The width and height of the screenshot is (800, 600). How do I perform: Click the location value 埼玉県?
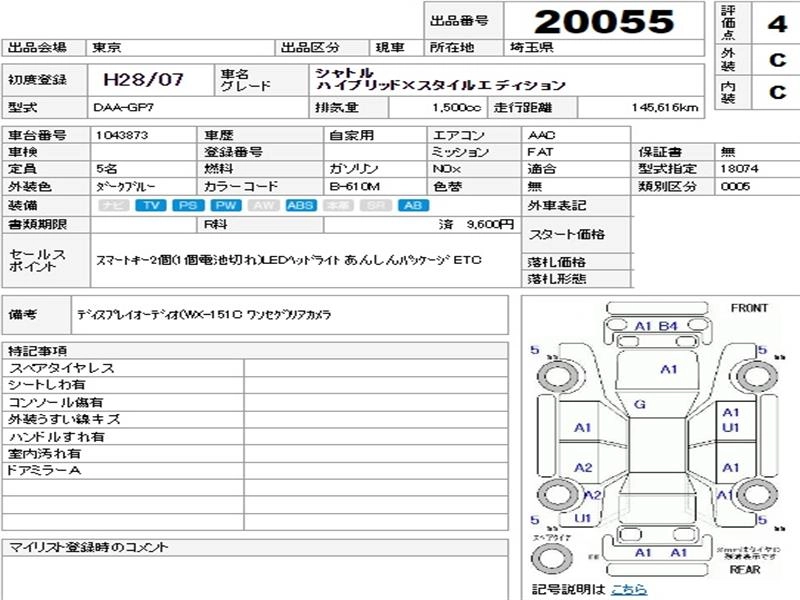click(532, 47)
